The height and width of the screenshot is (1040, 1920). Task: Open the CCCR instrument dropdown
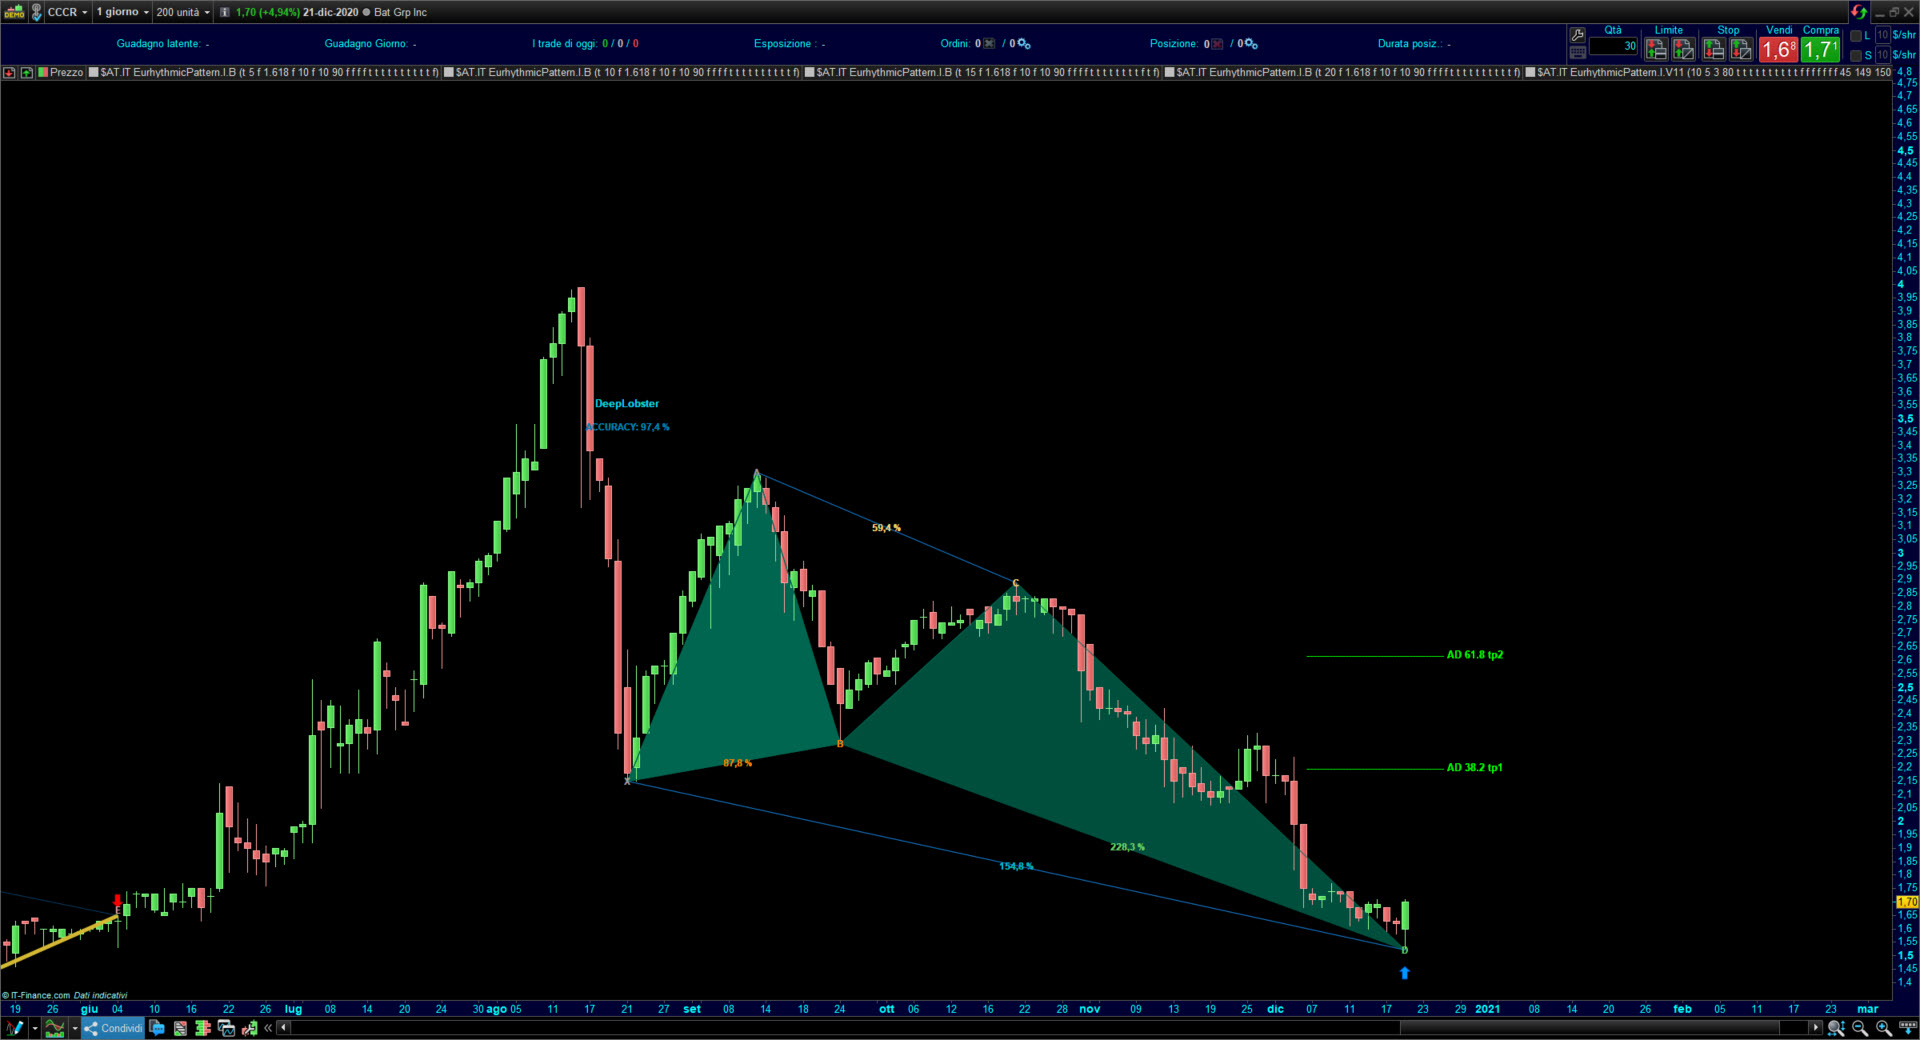(x=68, y=12)
